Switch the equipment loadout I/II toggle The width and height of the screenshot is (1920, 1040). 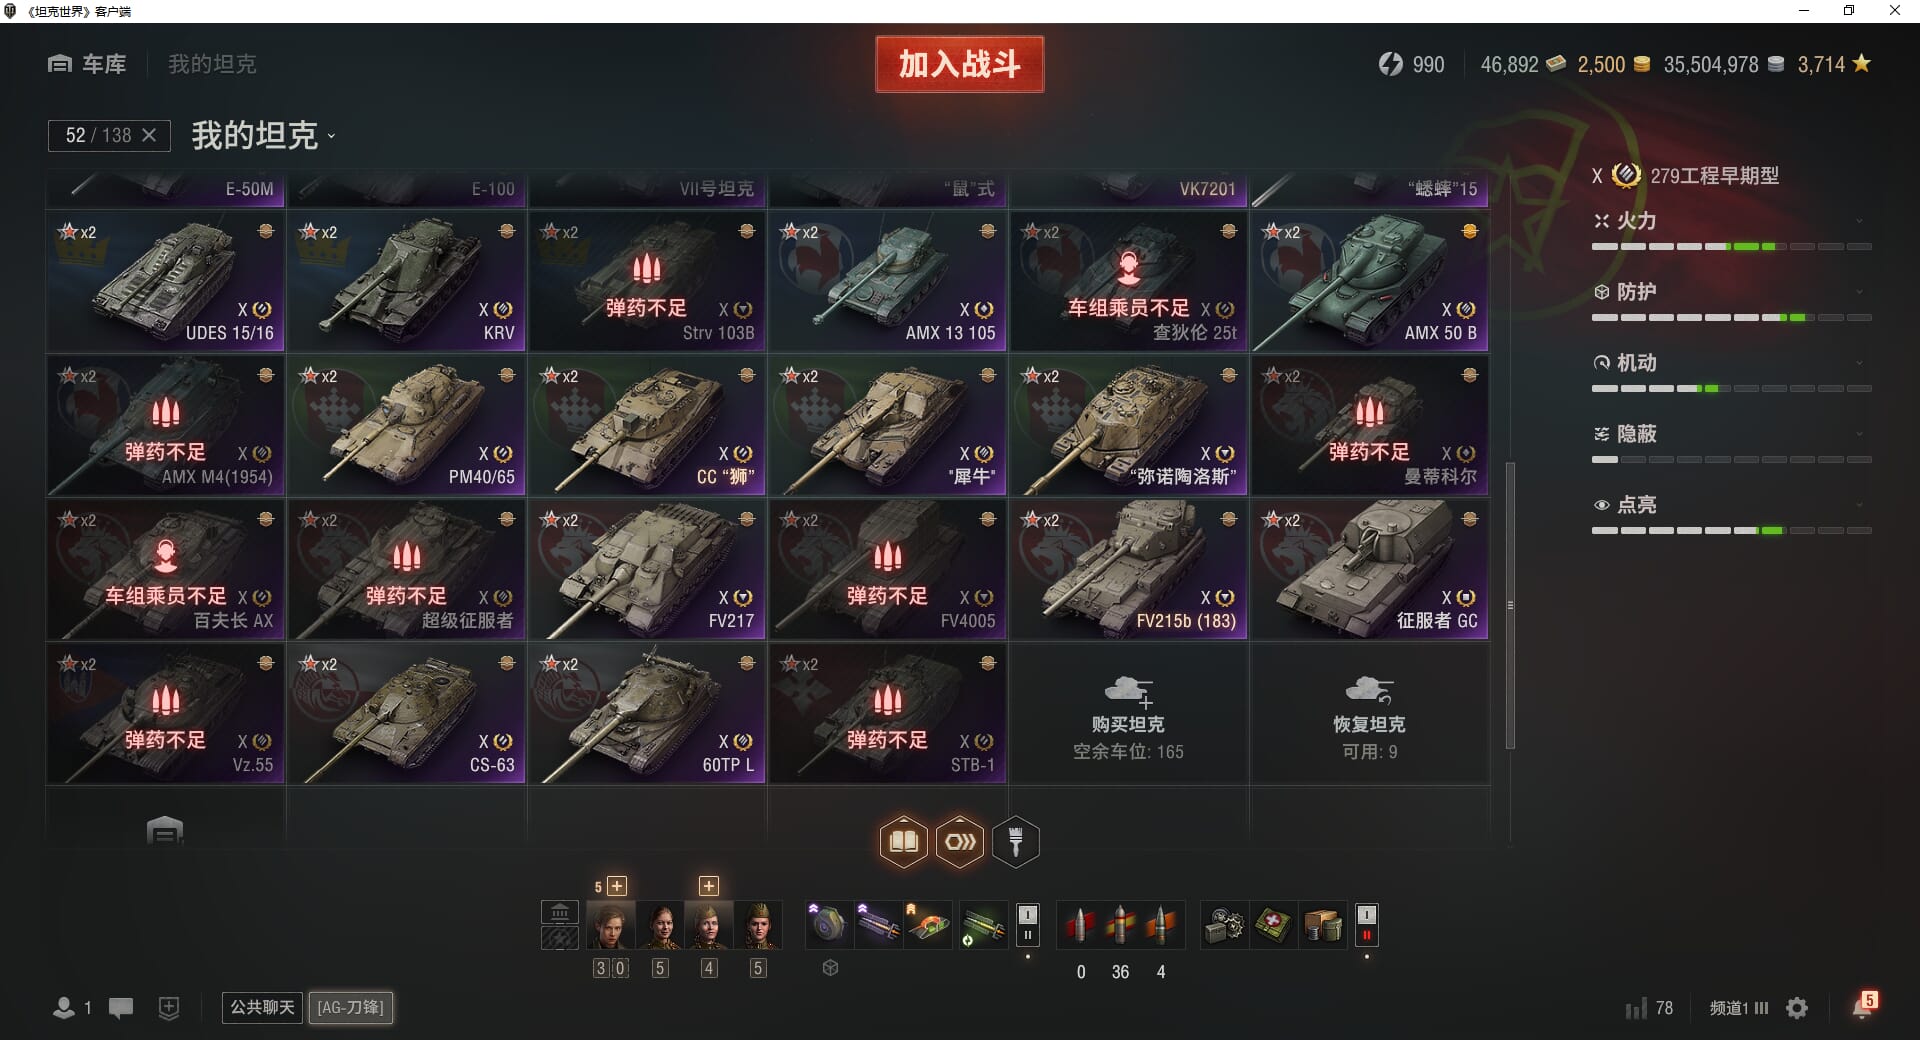[x=1027, y=925]
